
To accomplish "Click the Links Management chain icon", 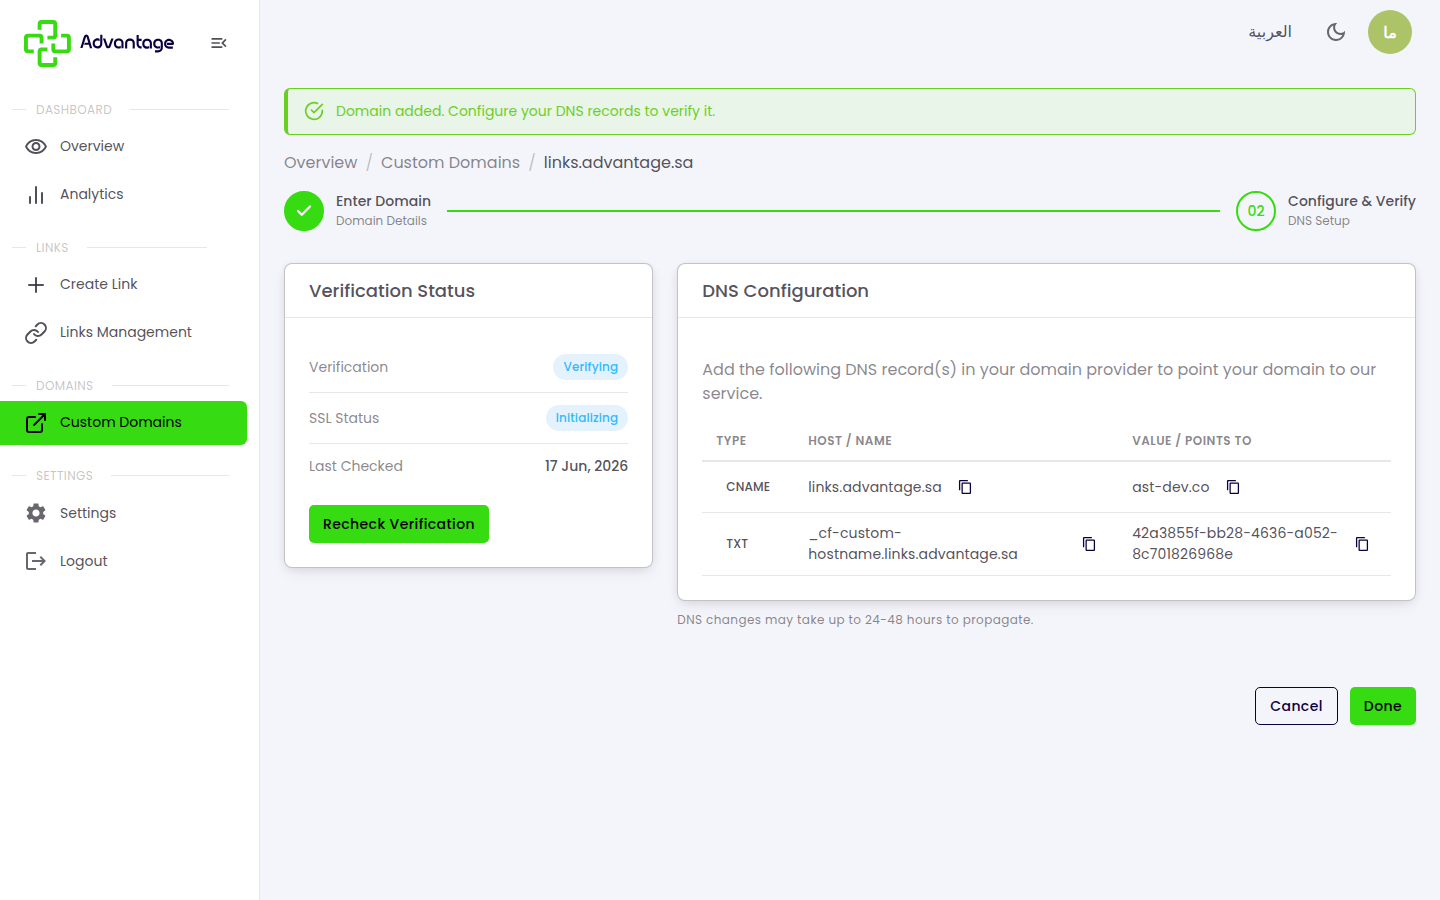I will (36, 332).
